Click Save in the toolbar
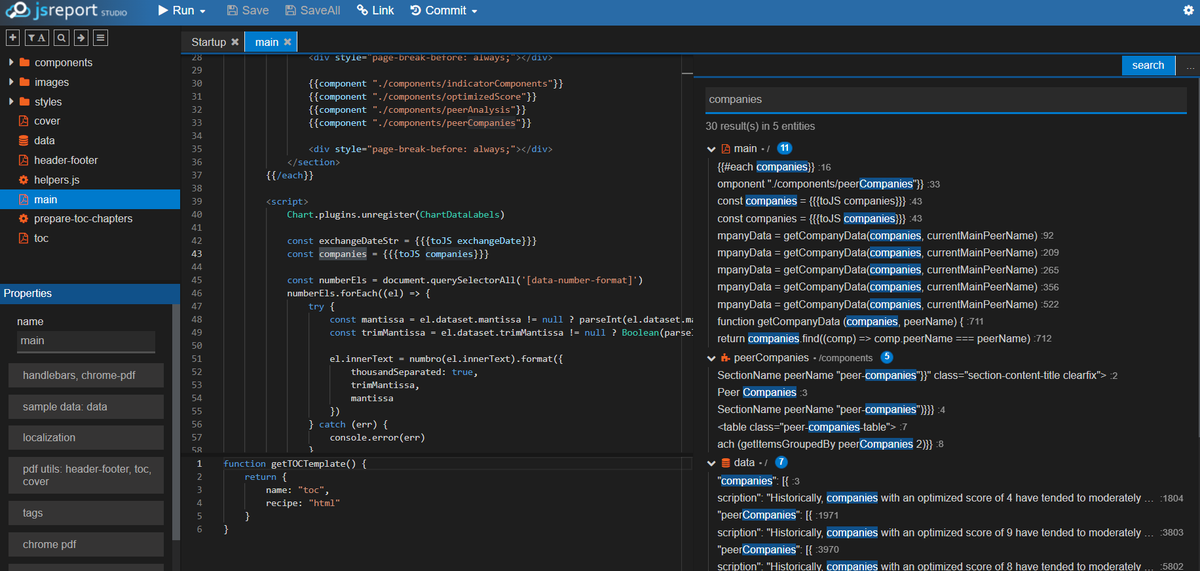This screenshot has height=571, width=1200. click(248, 11)
